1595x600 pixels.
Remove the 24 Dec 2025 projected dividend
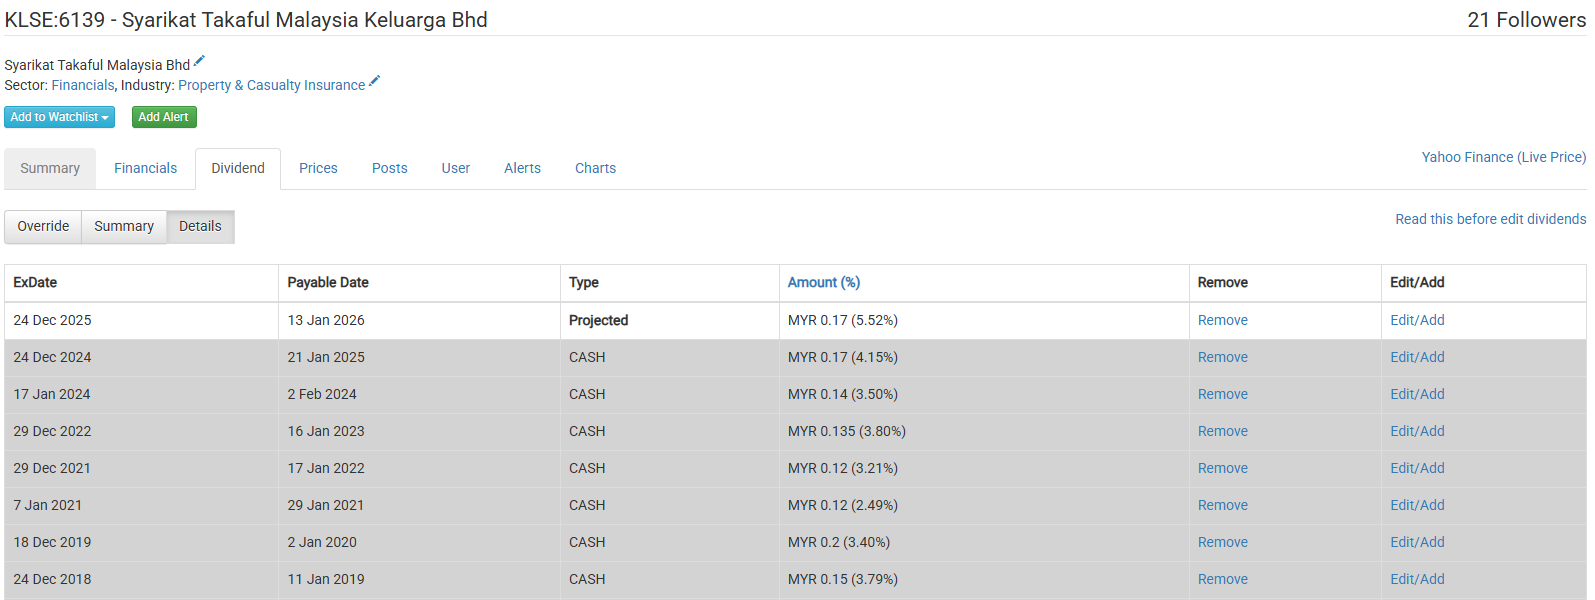(1222, 320)
